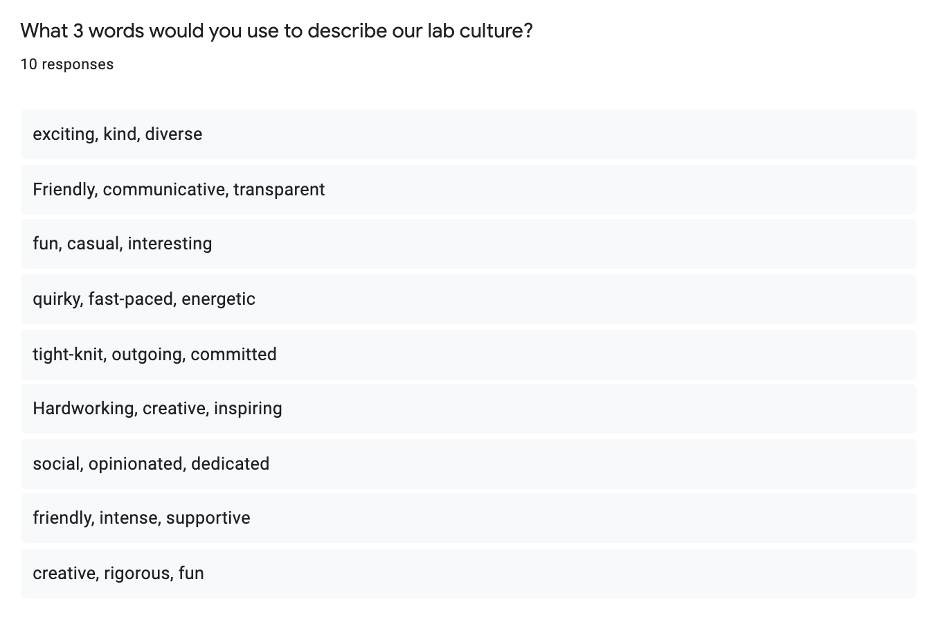Select the 'friendly, intense, supportive' response row
The image size is (936, 630).
click(x=468, y=518)
